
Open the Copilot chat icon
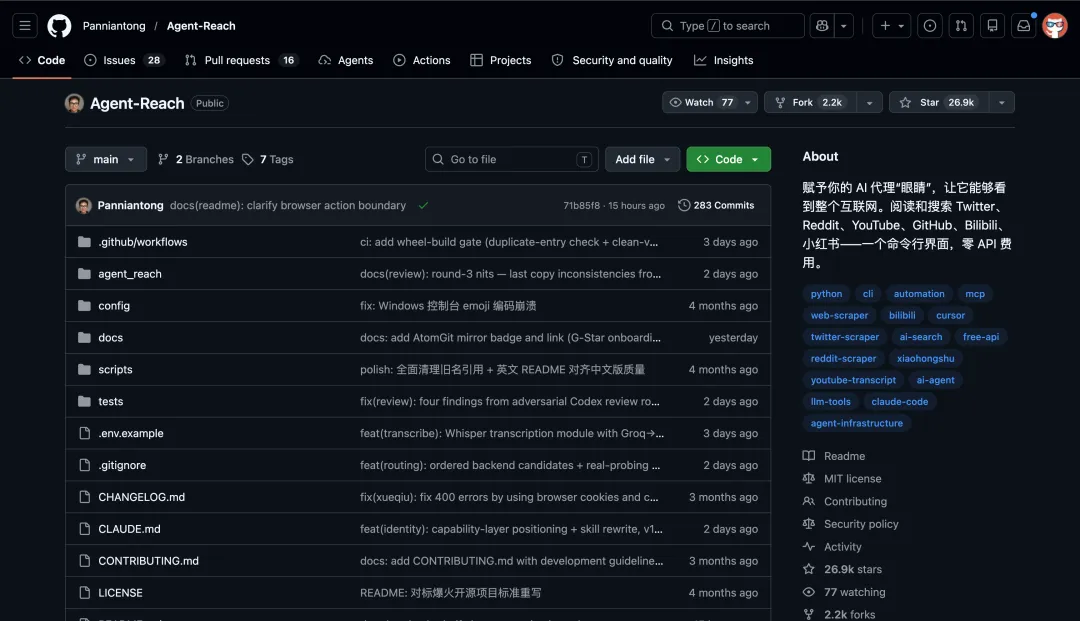point(822,26)
